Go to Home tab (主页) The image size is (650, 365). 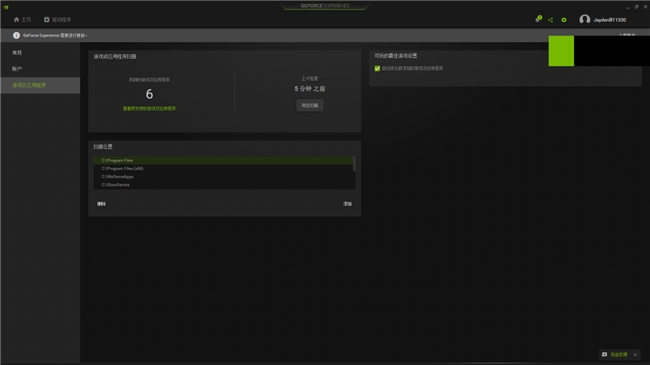coord(22,19)
